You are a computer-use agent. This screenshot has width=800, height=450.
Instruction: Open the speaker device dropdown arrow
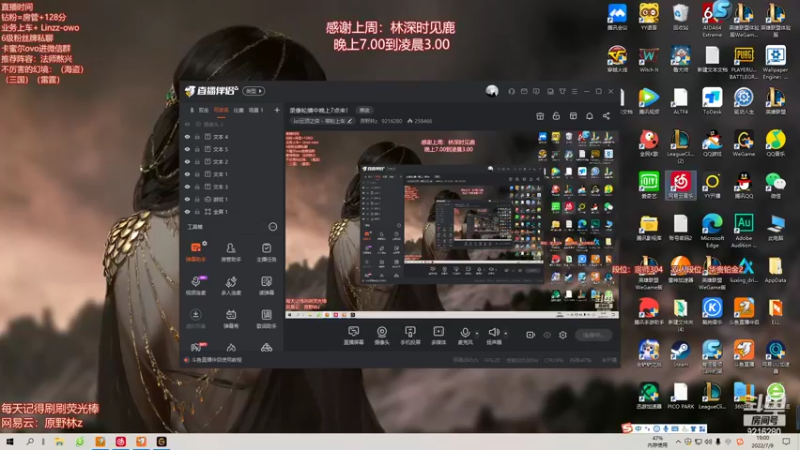click(x=506, y=333)
